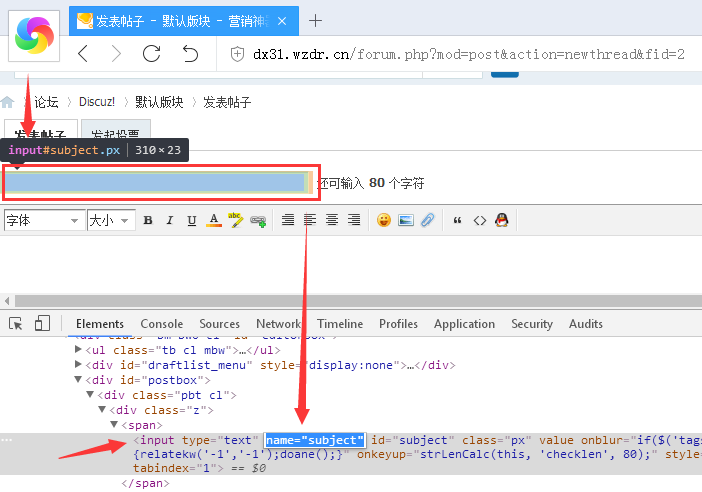Collapse the postbox div node

[79, 380]
